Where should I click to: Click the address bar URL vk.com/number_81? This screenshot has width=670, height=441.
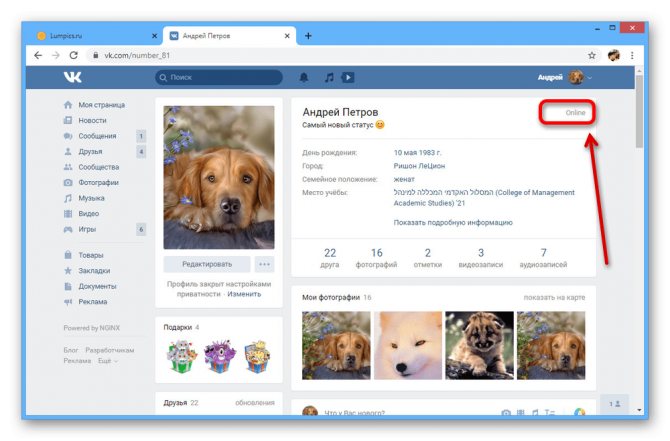point(137,55)
